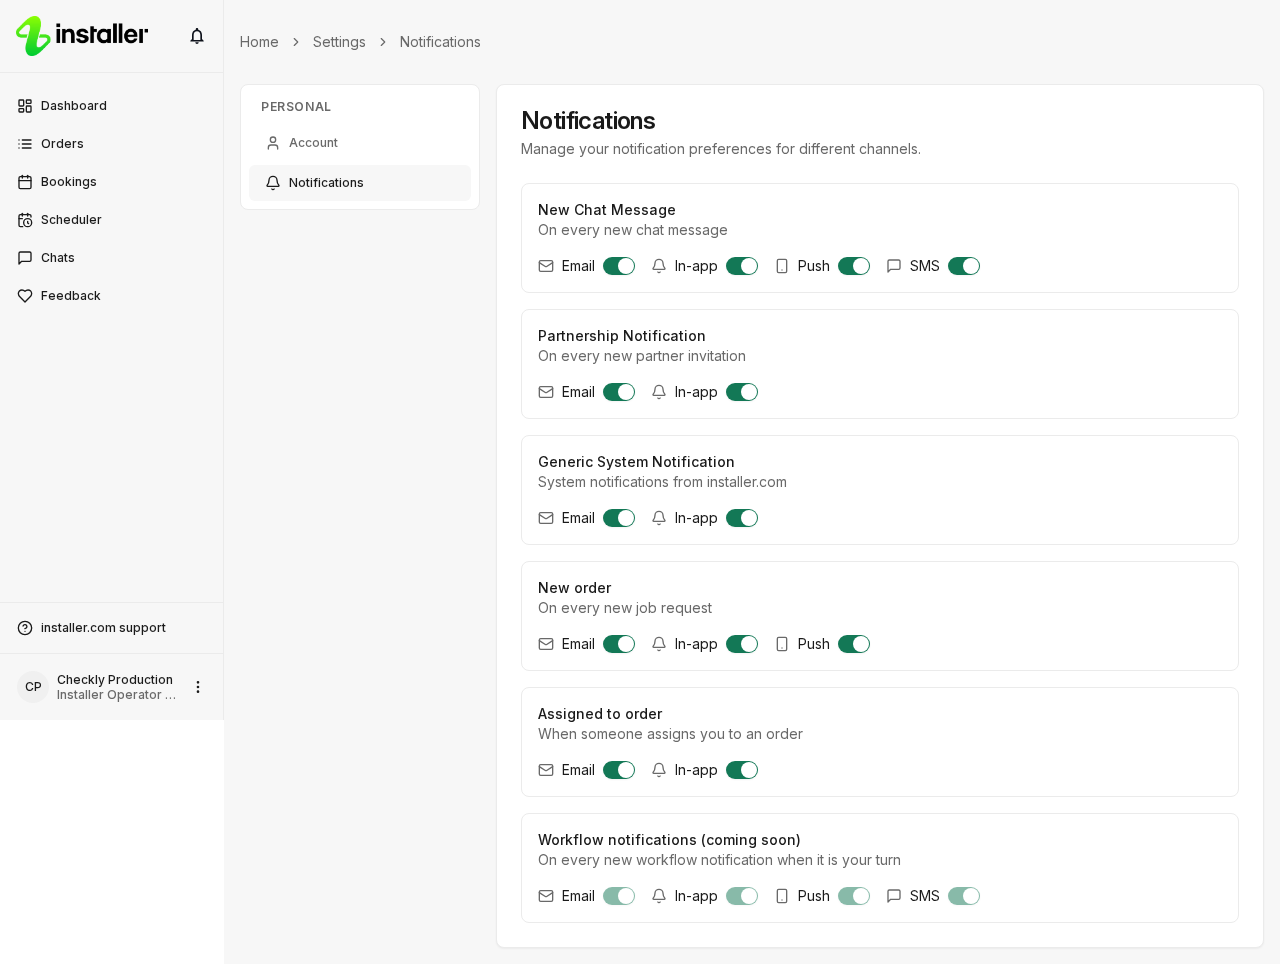This screenshot has width=1280, height=964.
Task: Click the Scheduler clock-calendar icon
Action: click(25, 220)
